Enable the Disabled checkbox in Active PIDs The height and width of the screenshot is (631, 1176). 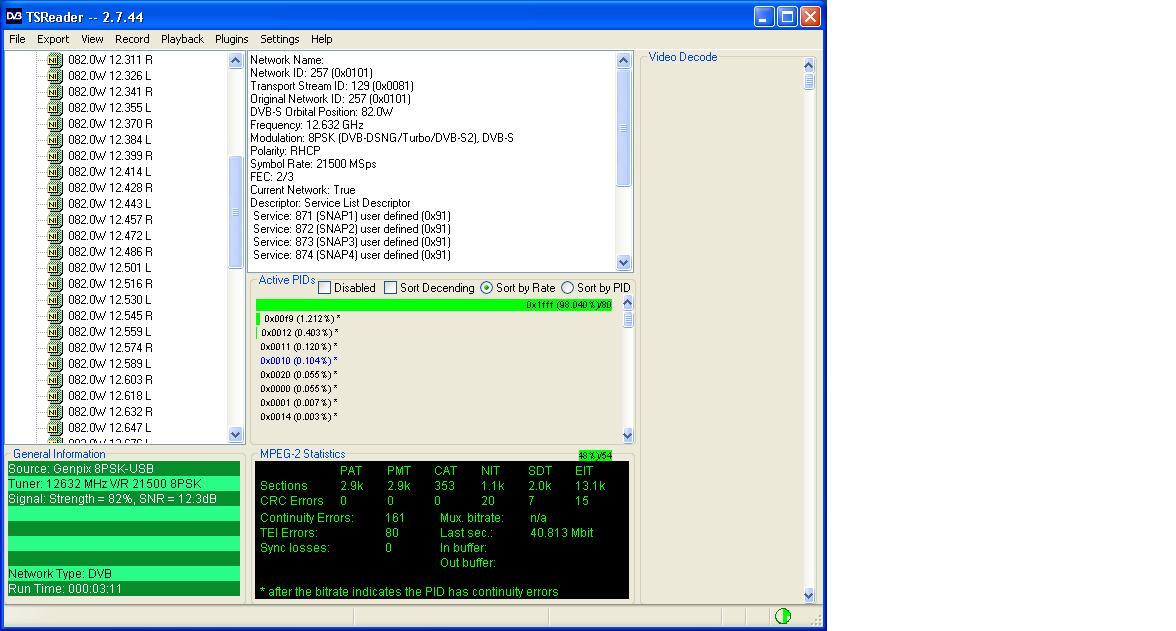[325, 287]
